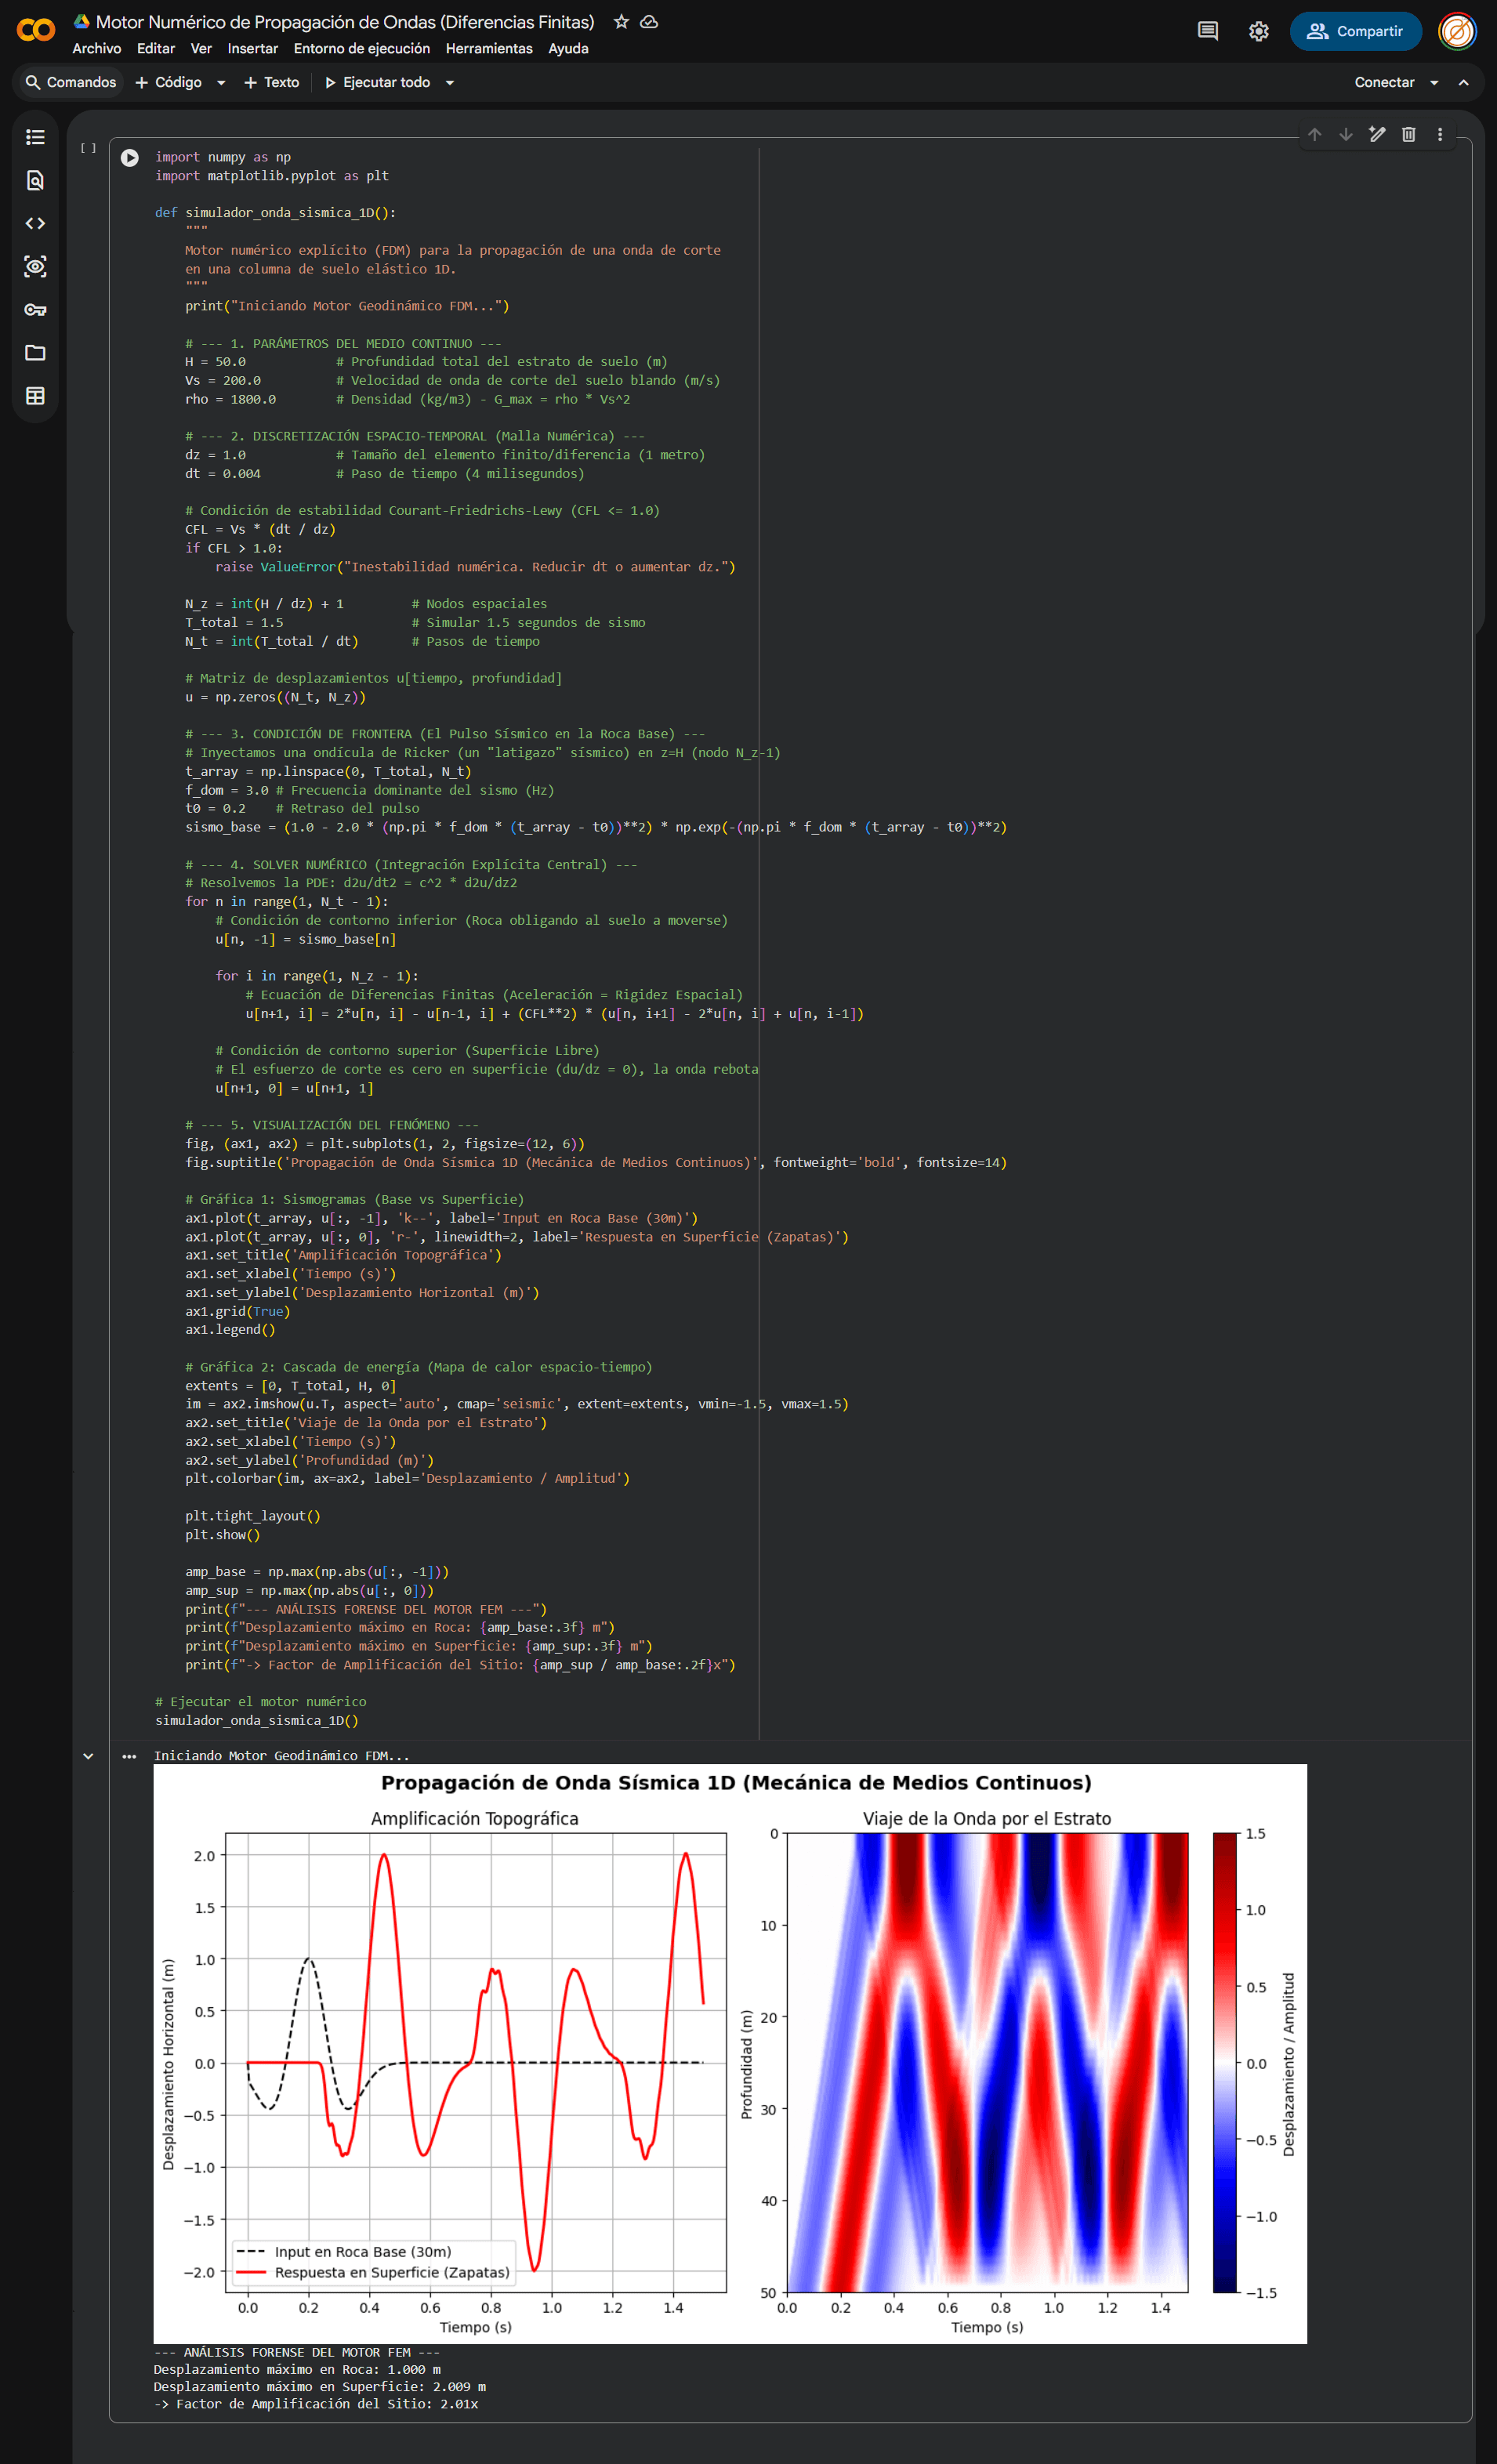The height and width of the screenshot is (2464, 1497).
Task: Click the color bar of heatmap
Action: click(1224, 2062)
